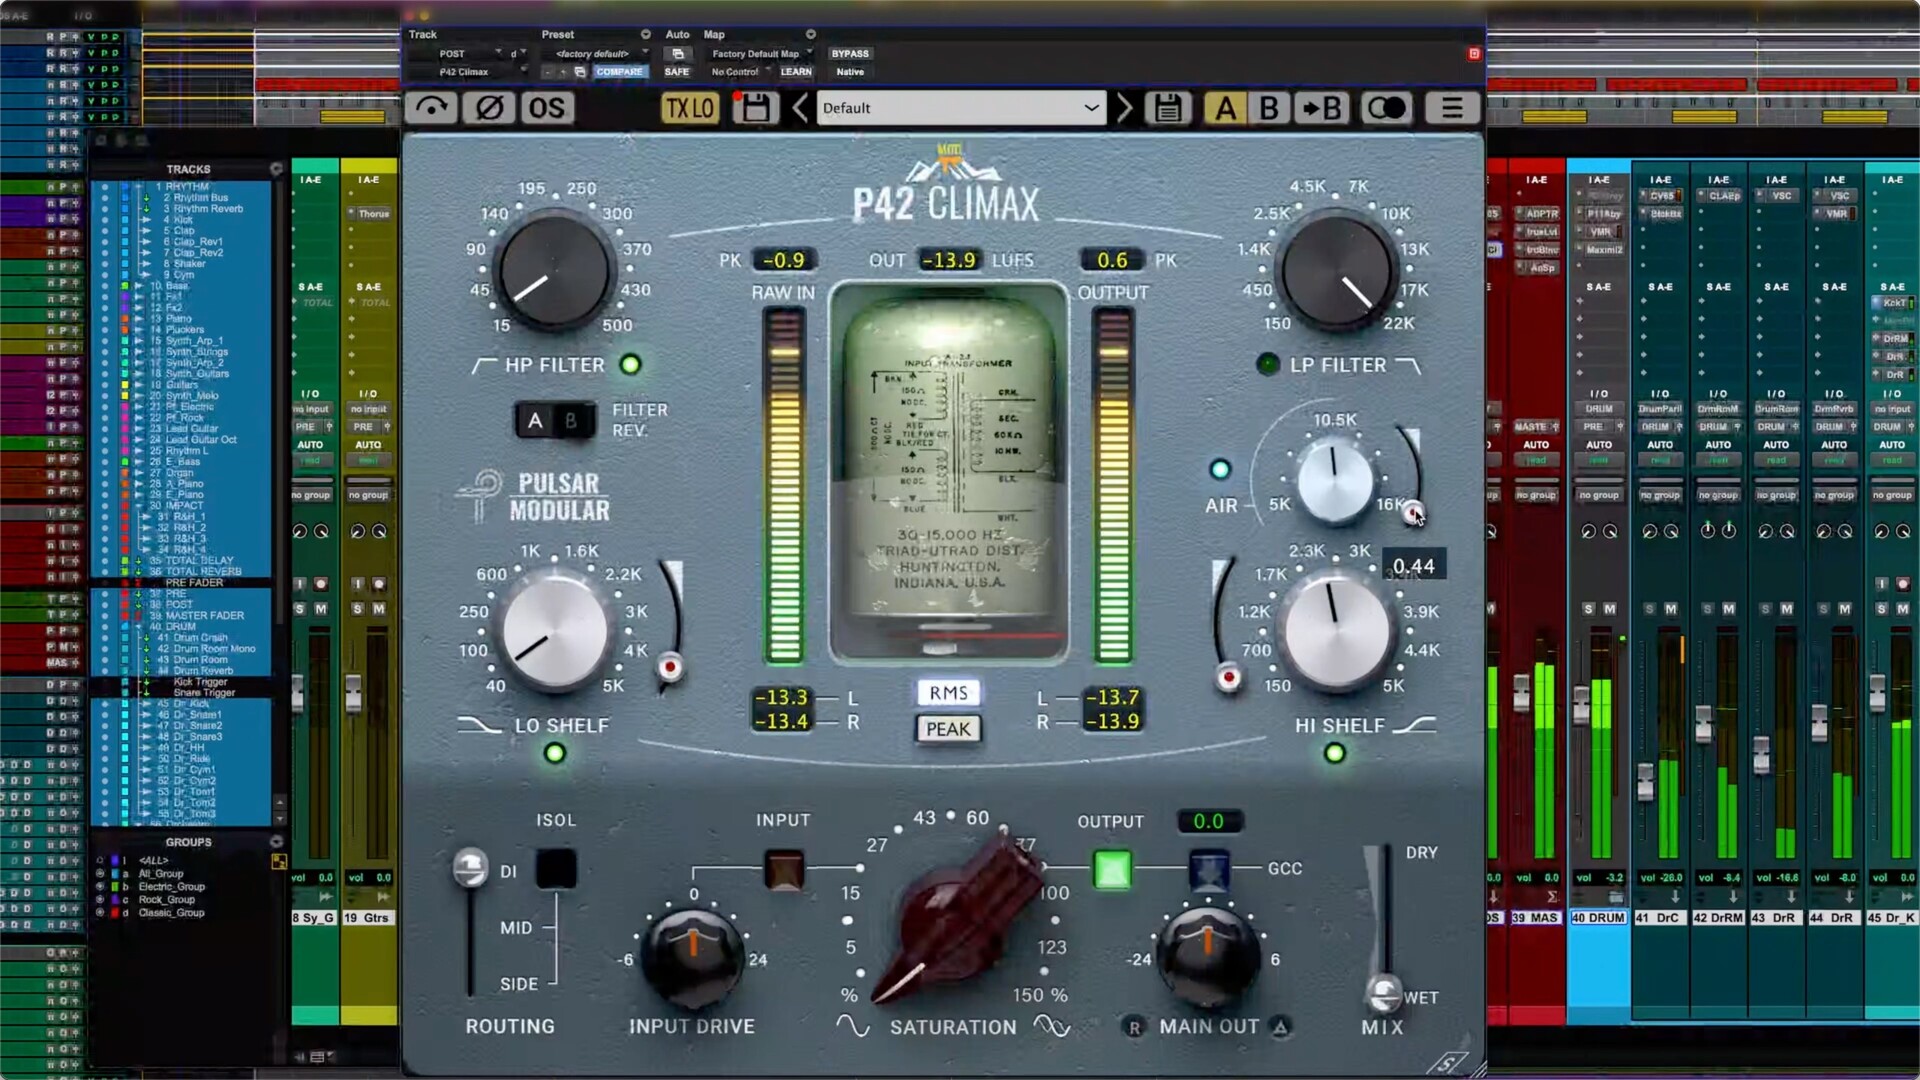
Task: Click the ROUTING DI/MID/SIDE slider handle
Action: (470, 867)
